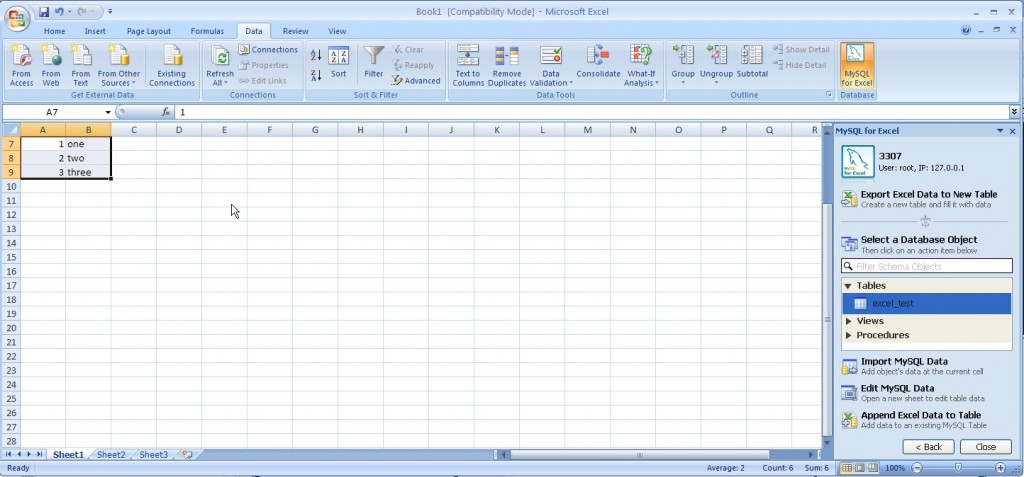Toggle the Filter funnel

[x=374, y=56]
